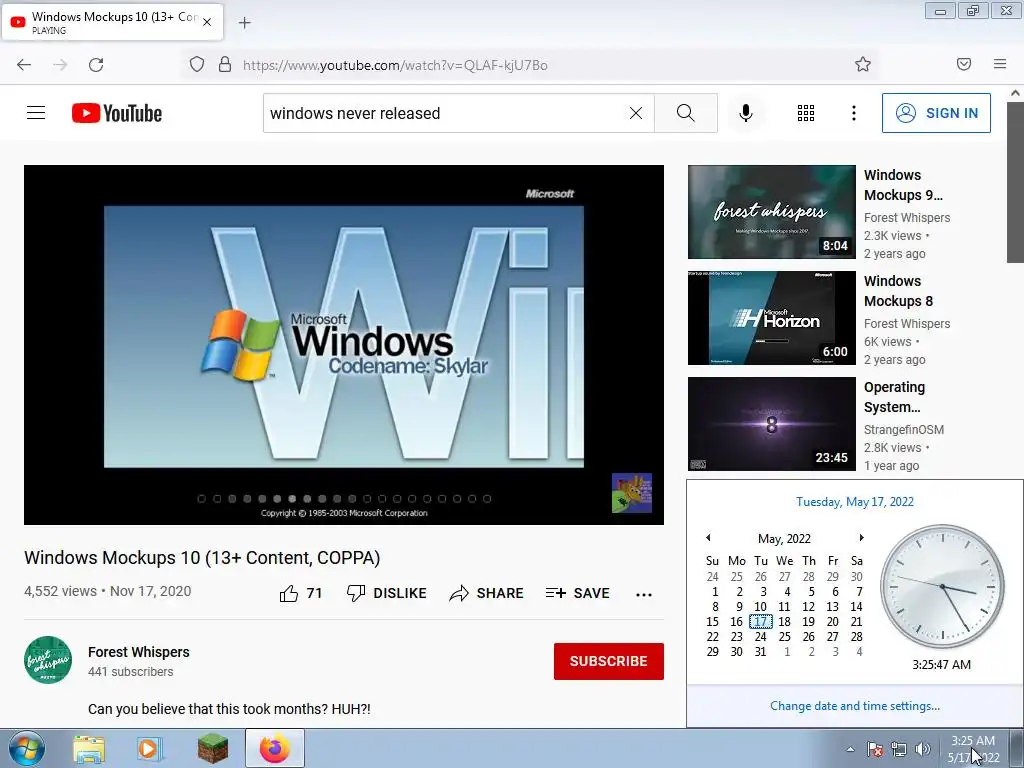Click the taskbar clock
Viewport: 1024px width, 768px height.
pyautogui.click(x=973, y=749)
